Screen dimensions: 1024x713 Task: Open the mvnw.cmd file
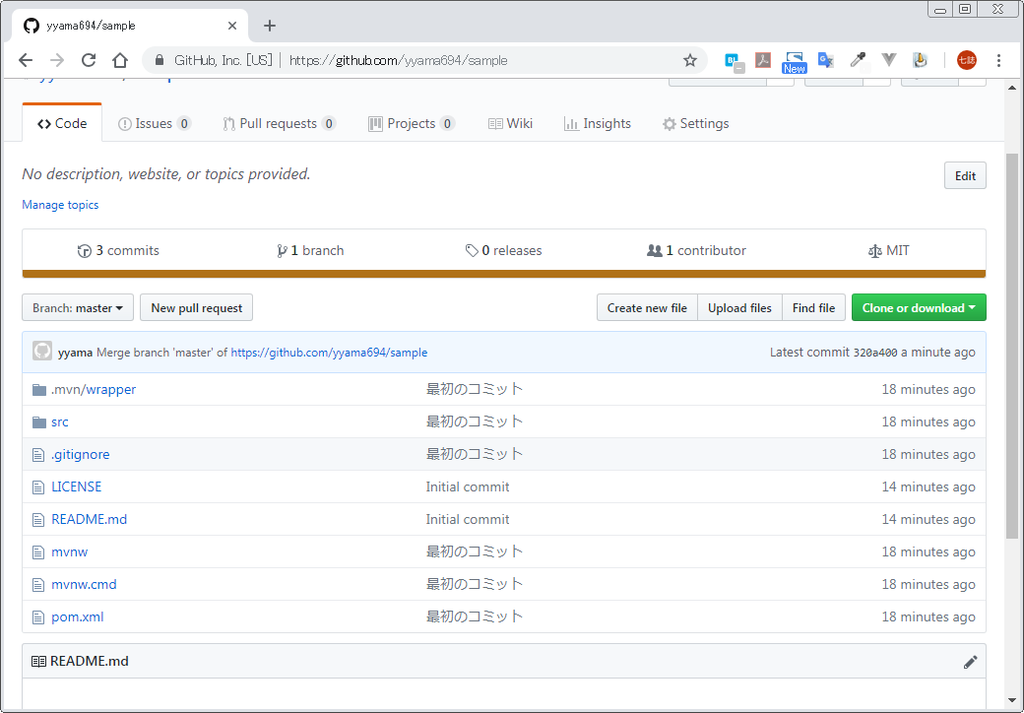coord(84,584)
